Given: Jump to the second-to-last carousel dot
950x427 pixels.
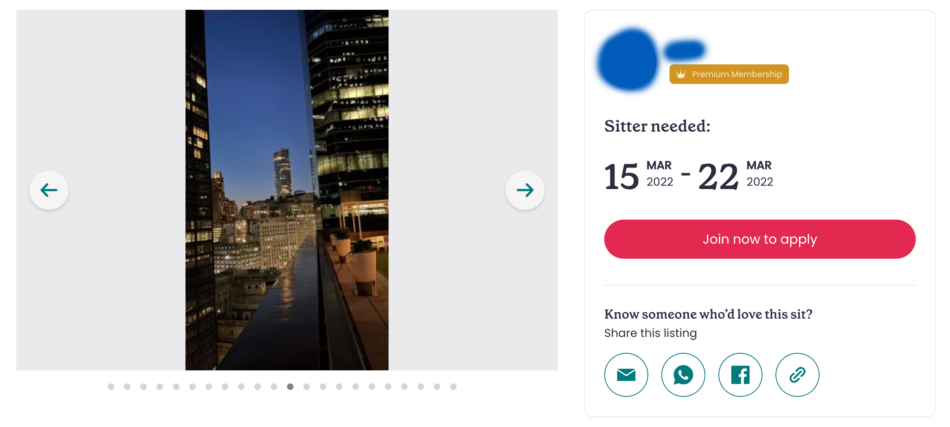Looking at the screenshot, I should click(437, 386).
